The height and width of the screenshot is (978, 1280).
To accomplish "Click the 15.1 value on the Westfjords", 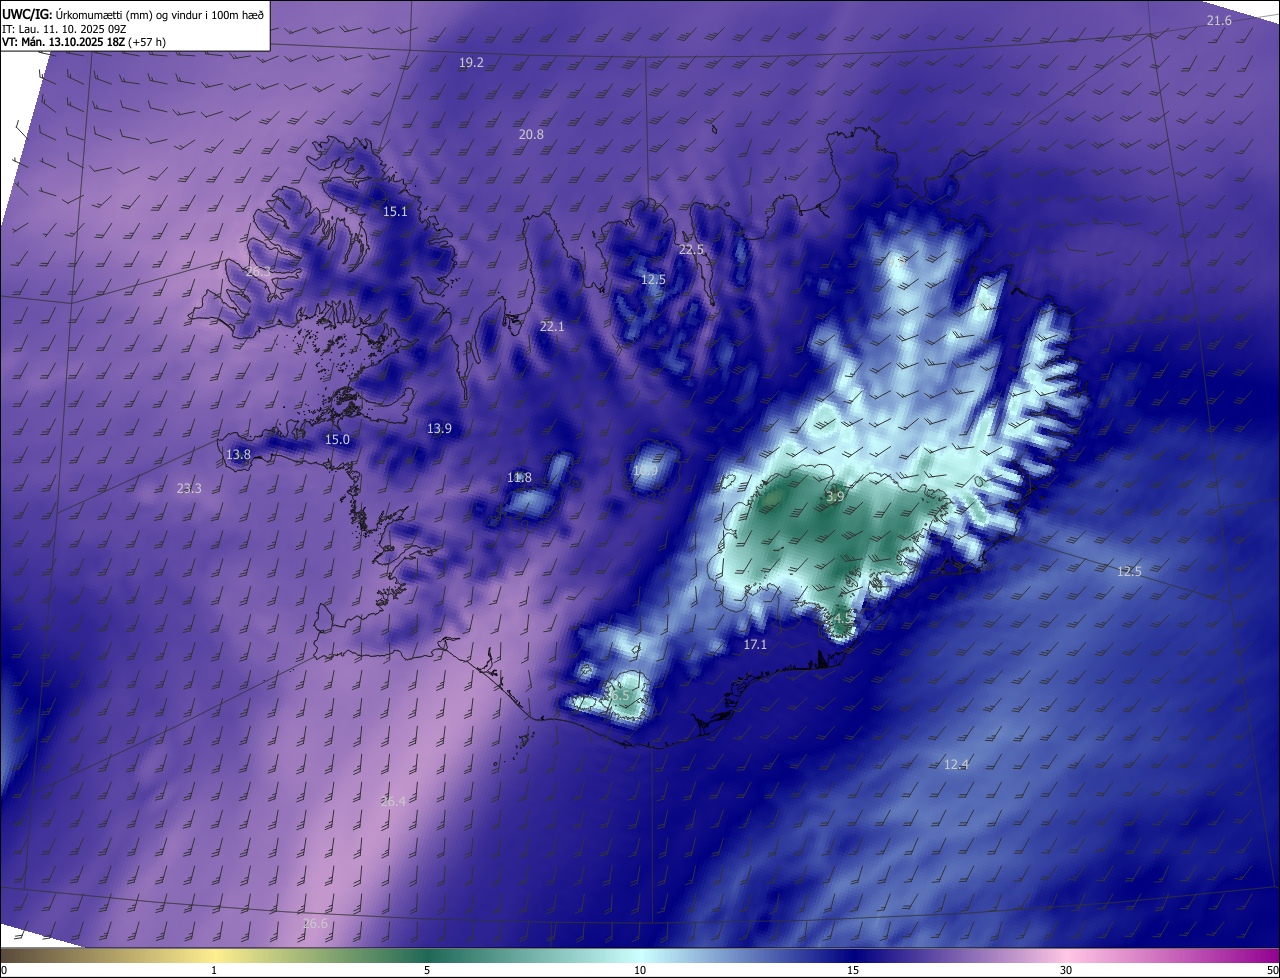I will [x=395, y=212].
